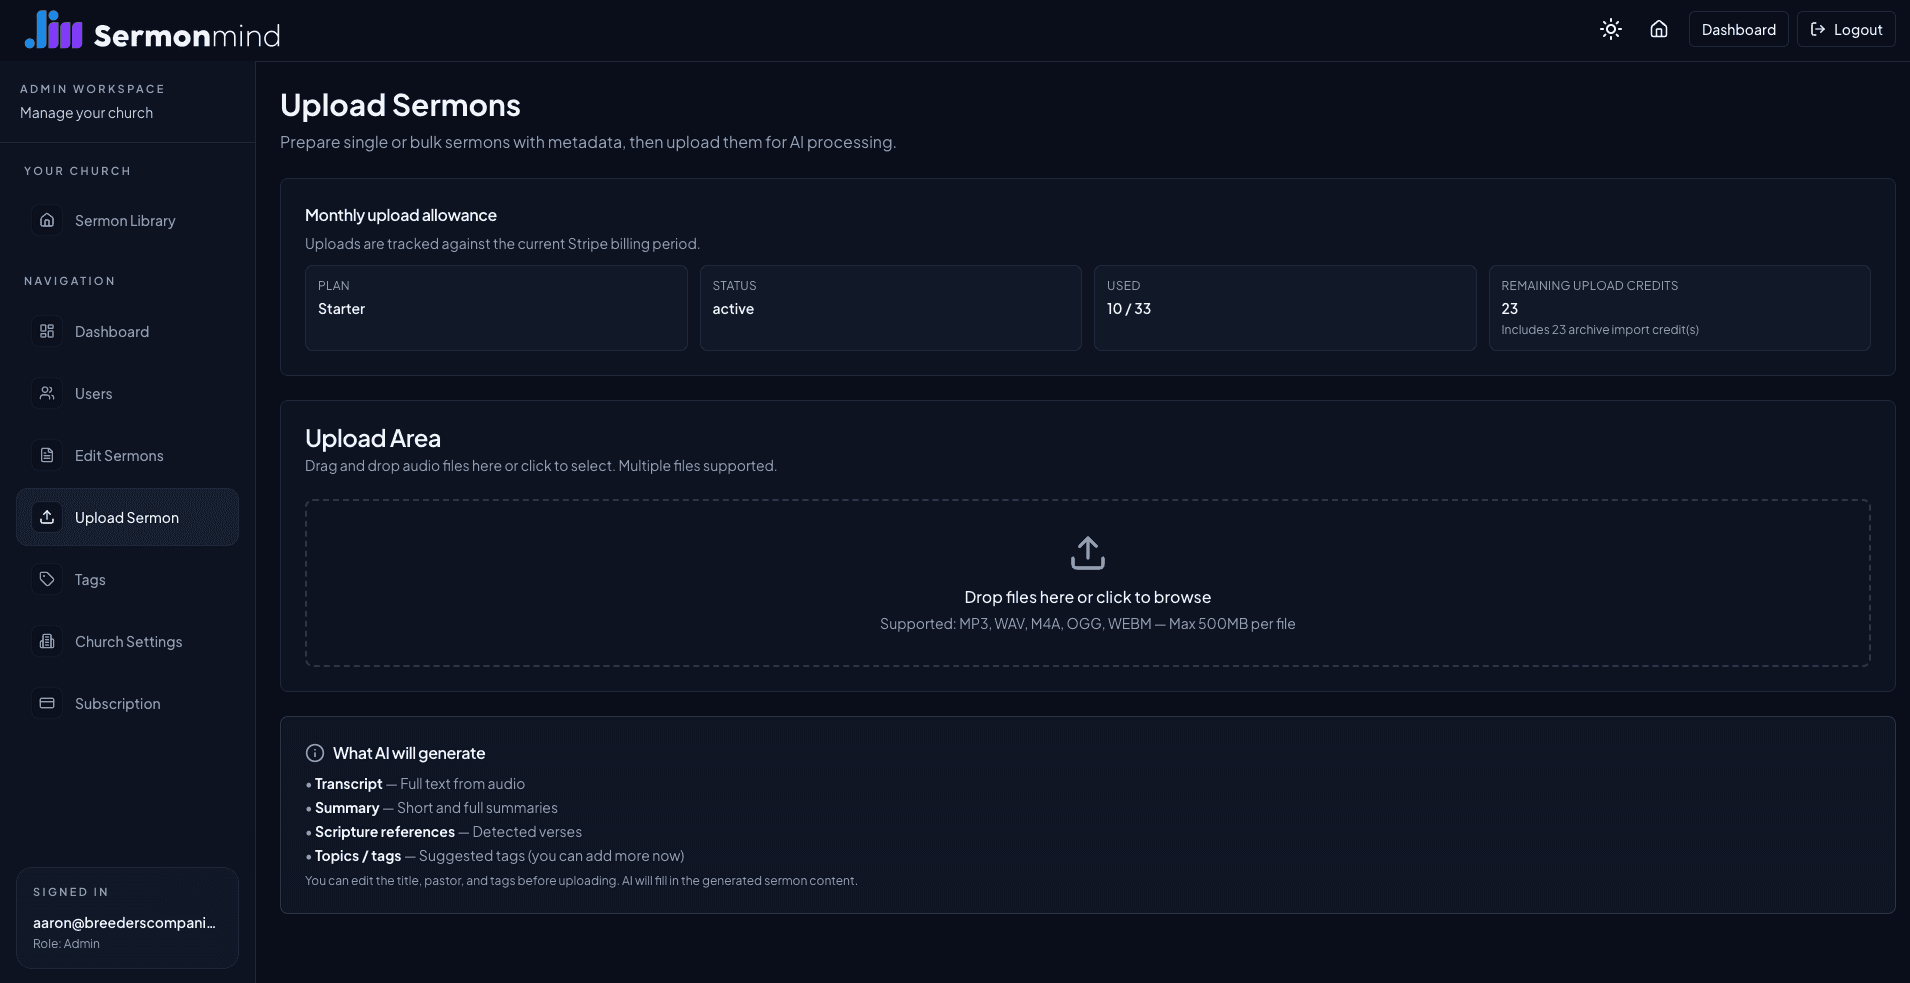Open Tags in the sidebar
Viewport: 1910px width, 983px height.
(x=127, y=579)
